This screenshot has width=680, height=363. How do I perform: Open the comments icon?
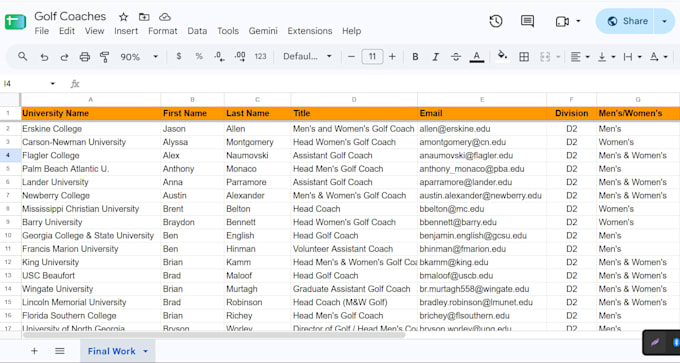coord(527,21)
